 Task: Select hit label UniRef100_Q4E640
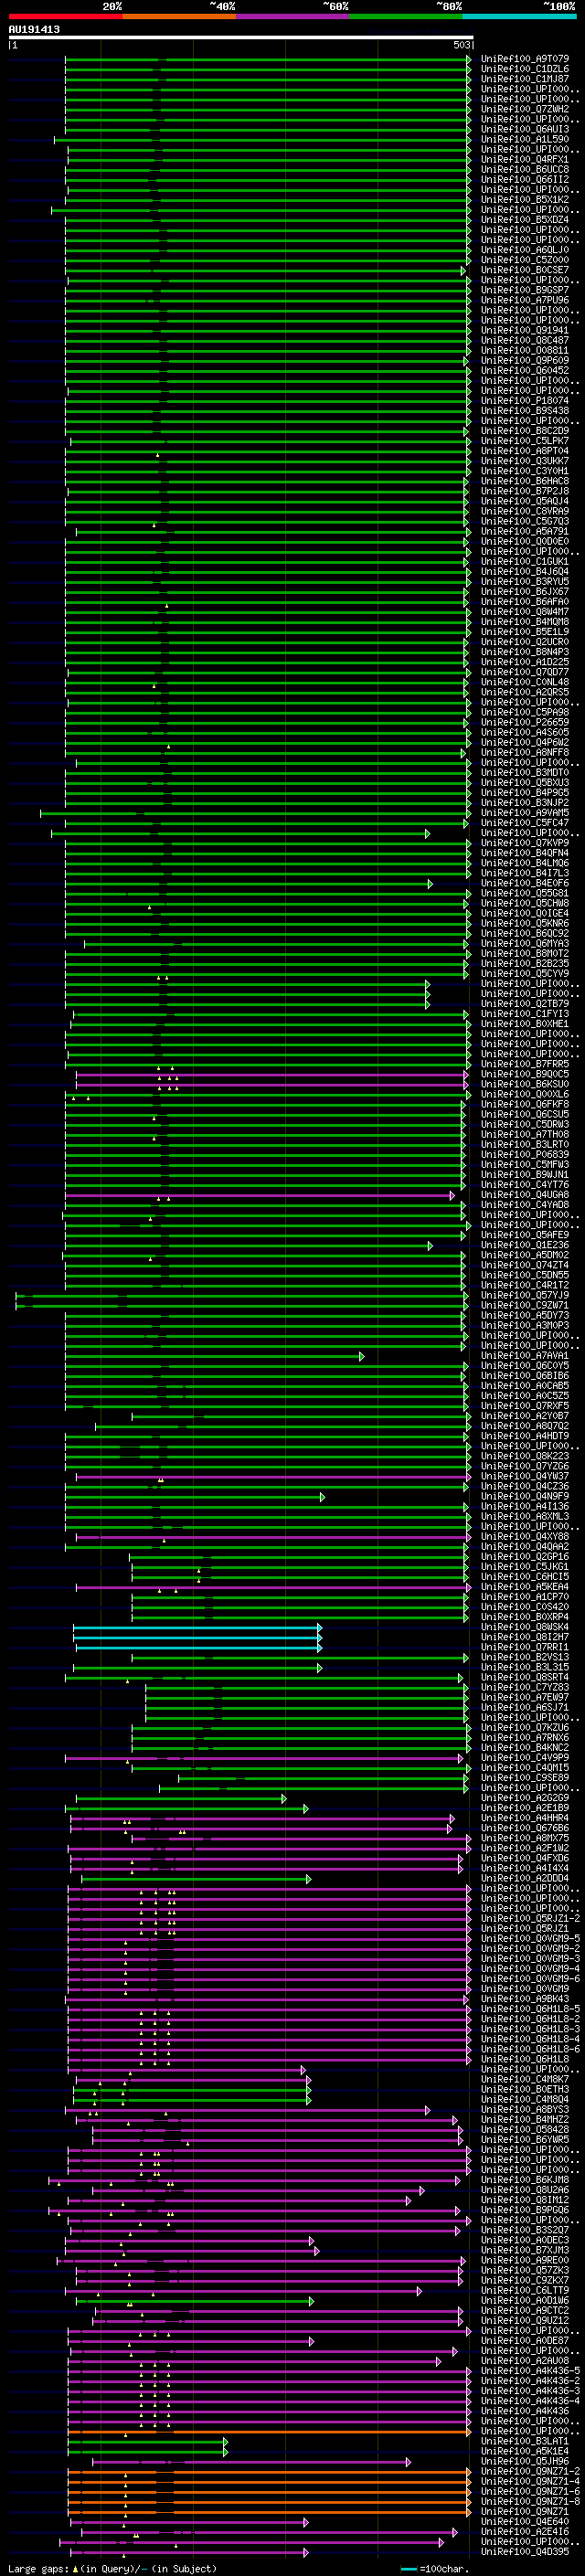click(525, 2521)
